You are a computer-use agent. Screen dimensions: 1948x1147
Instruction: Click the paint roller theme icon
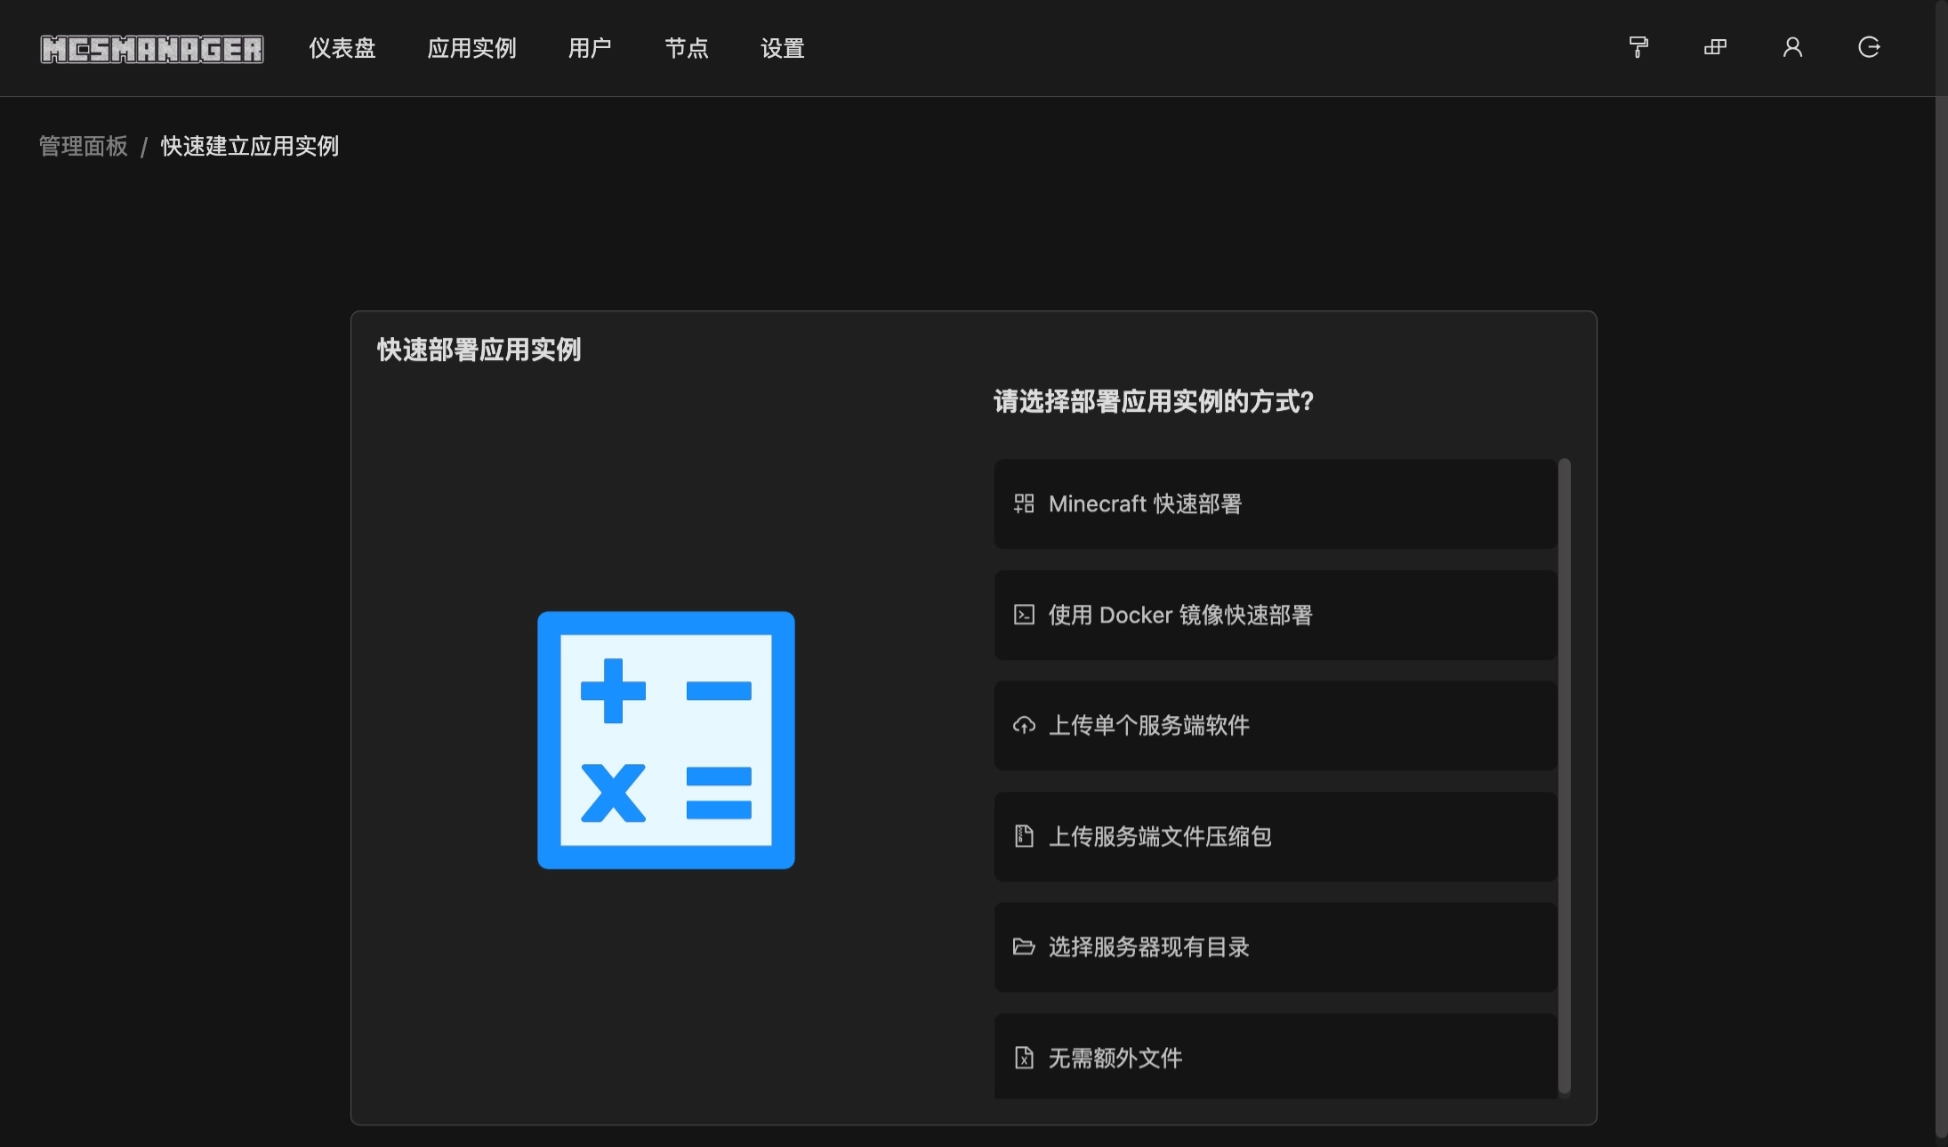point(1638,47)
